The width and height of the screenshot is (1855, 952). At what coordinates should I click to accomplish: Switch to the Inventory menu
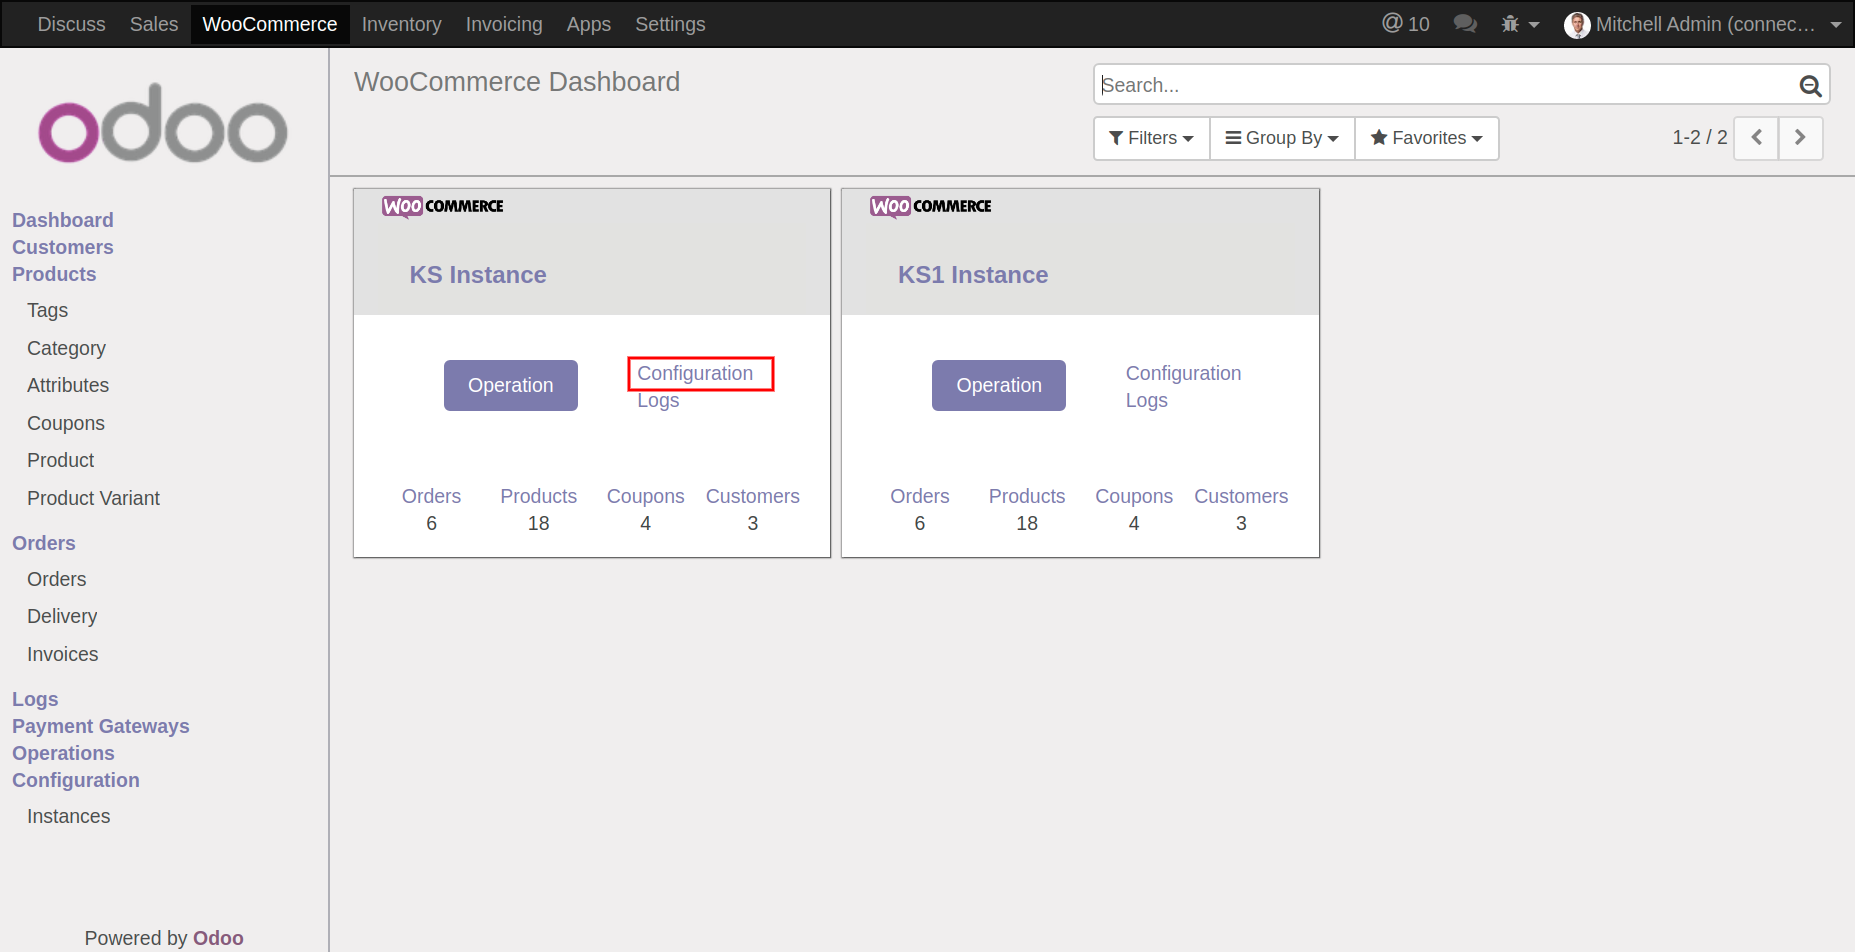(x=401, y=24)
